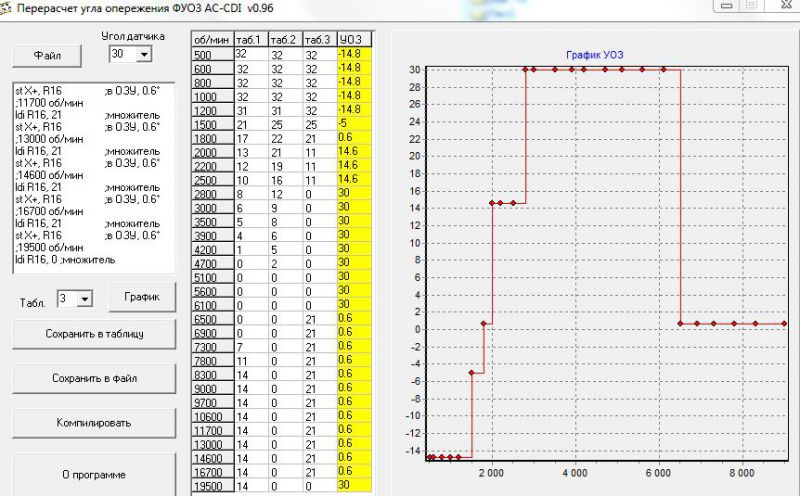Click the graph data point at -5 degrees
Image resolution: width=800 pixels, height=496 pixels.
473,372
